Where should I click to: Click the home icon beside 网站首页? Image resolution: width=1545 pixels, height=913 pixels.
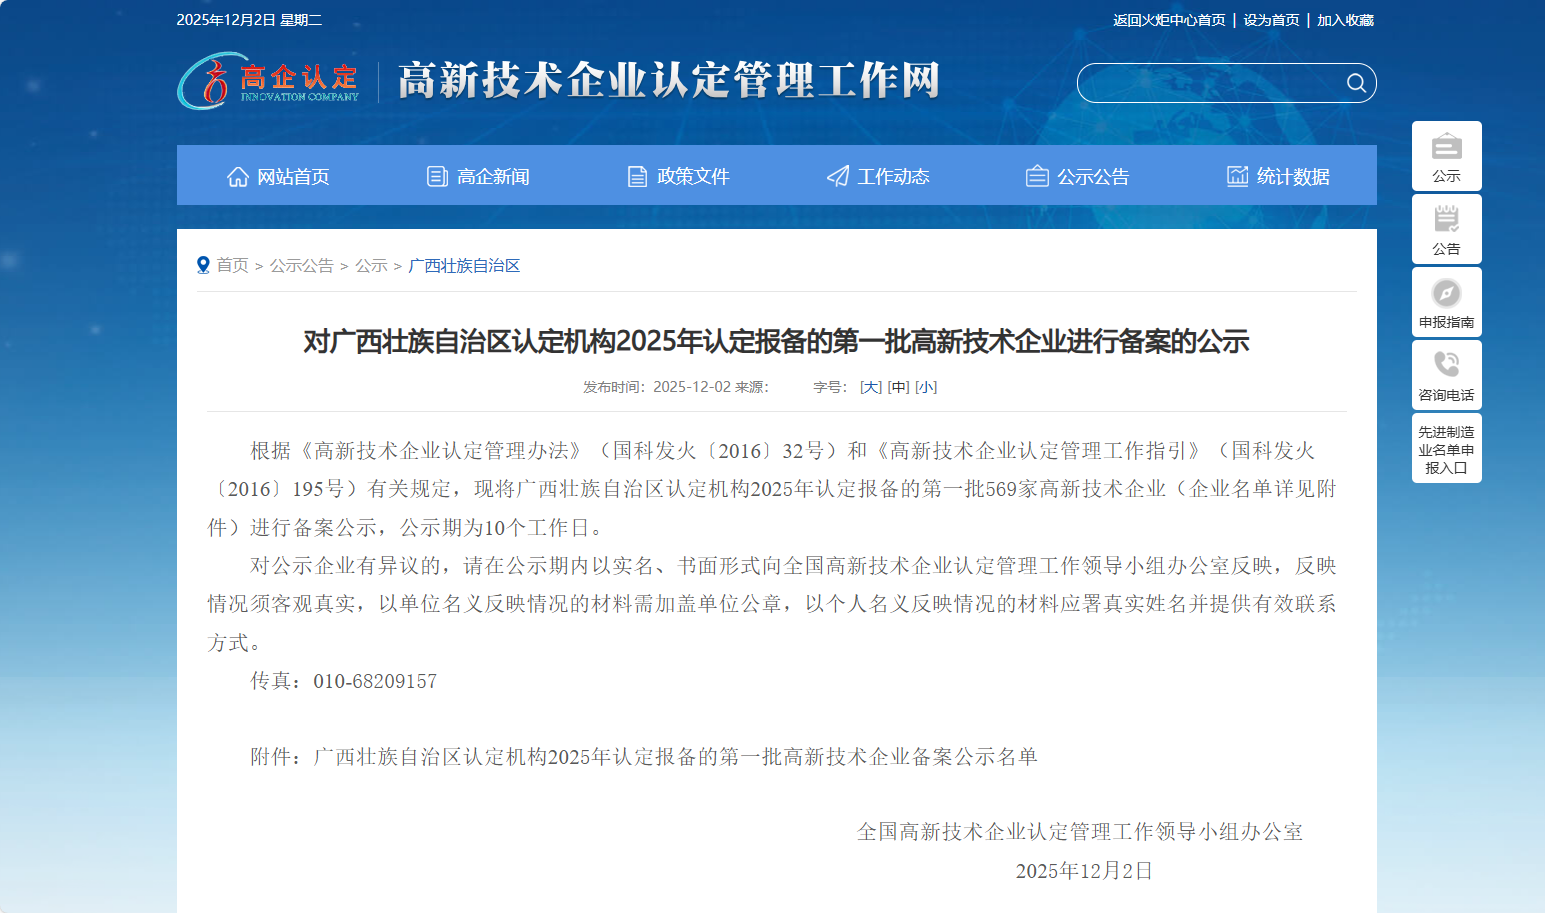238,177
